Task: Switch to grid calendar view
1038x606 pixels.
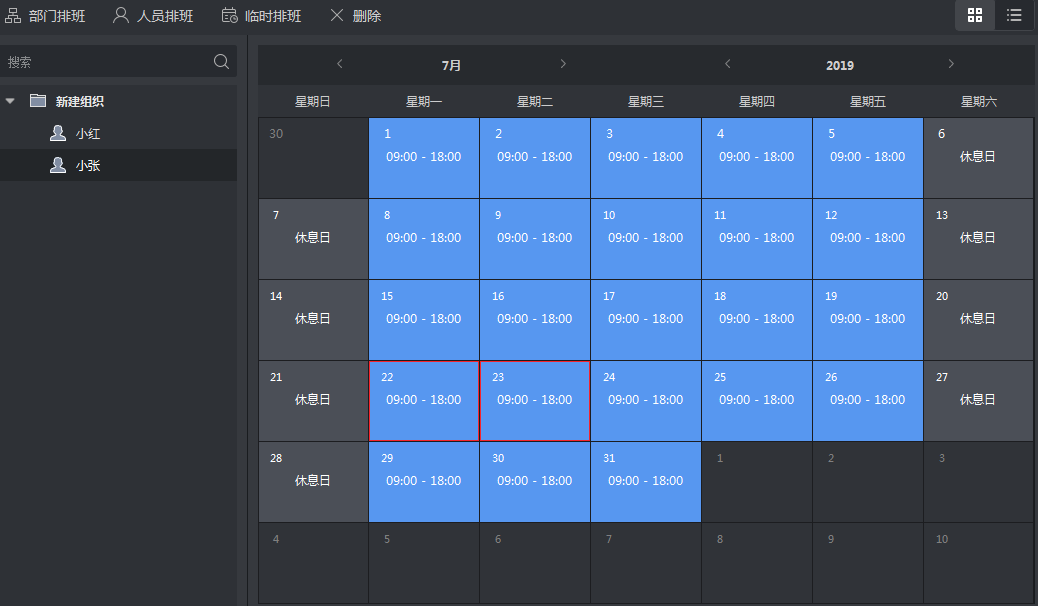Action: pos(975,16)
